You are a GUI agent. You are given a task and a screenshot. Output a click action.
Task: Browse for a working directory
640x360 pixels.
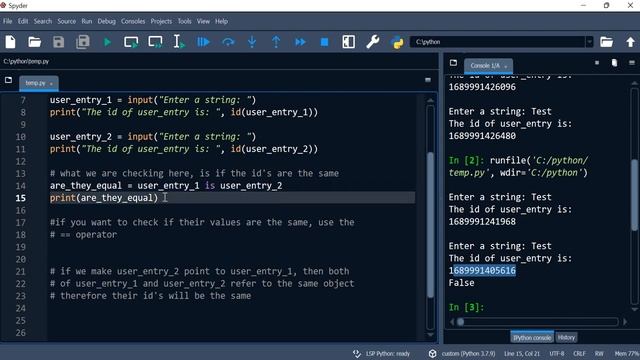(x=607, y=42)
